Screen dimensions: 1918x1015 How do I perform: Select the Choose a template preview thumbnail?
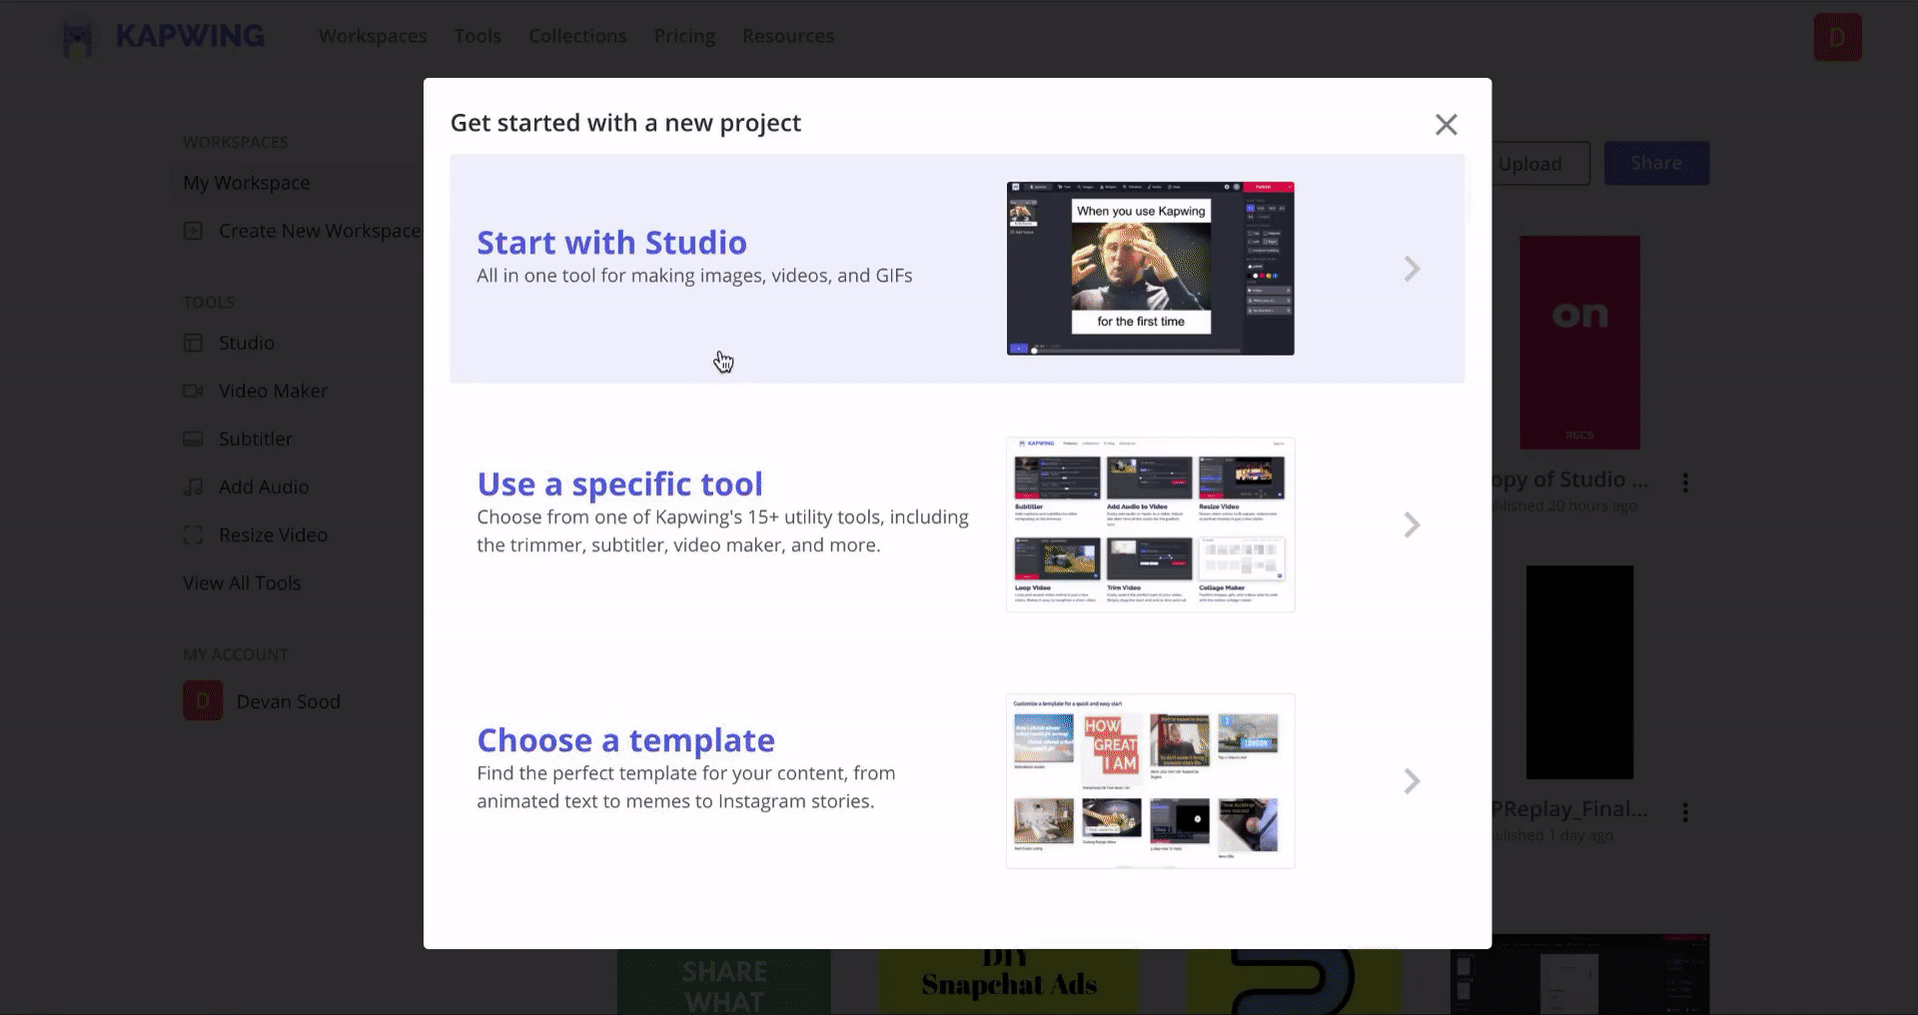[x=1150, y=781]
